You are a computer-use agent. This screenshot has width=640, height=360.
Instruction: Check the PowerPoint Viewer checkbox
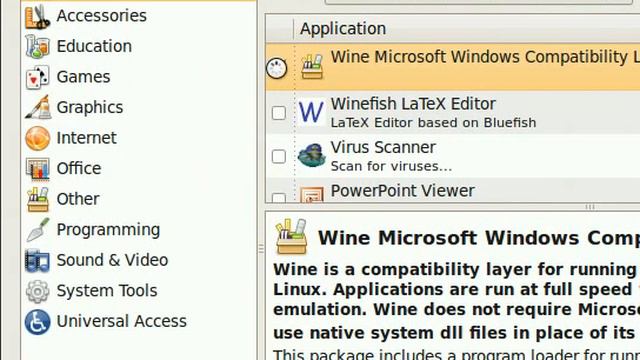click(279, 198)
